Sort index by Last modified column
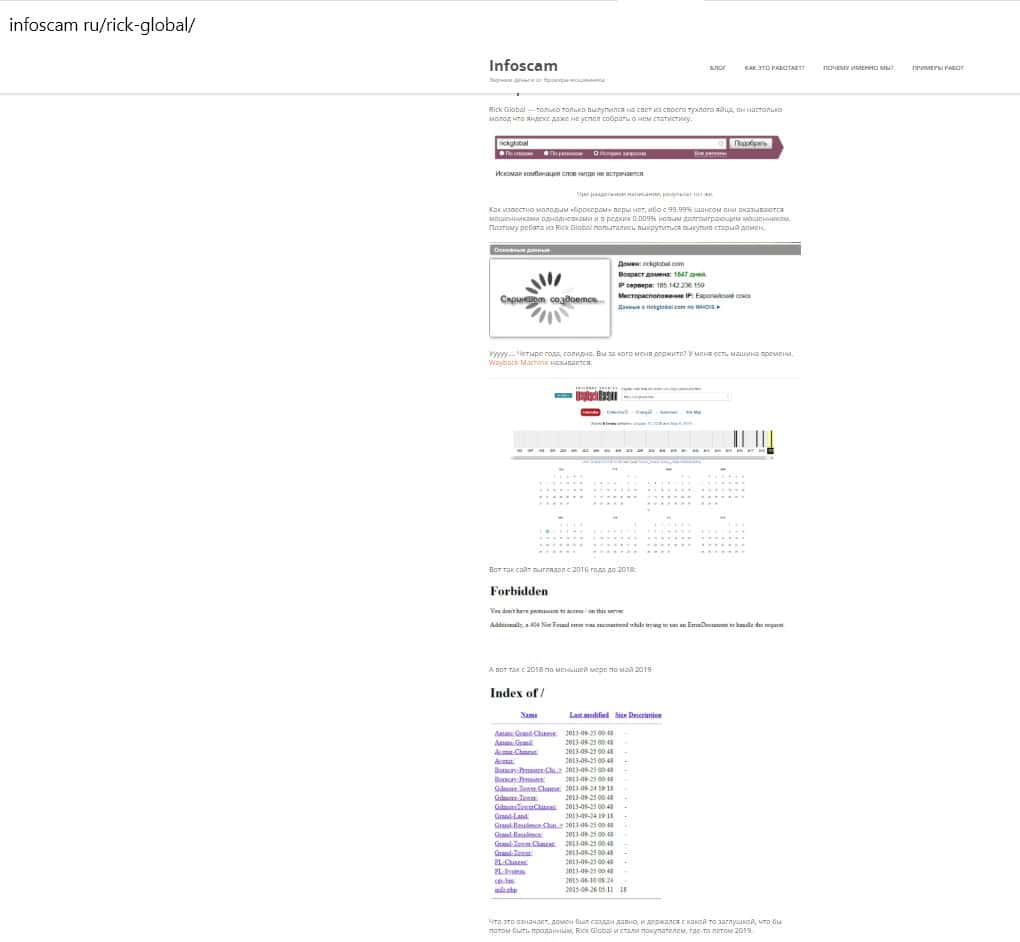Viewport: 1020px width, 942px height. tap(589, 715)
